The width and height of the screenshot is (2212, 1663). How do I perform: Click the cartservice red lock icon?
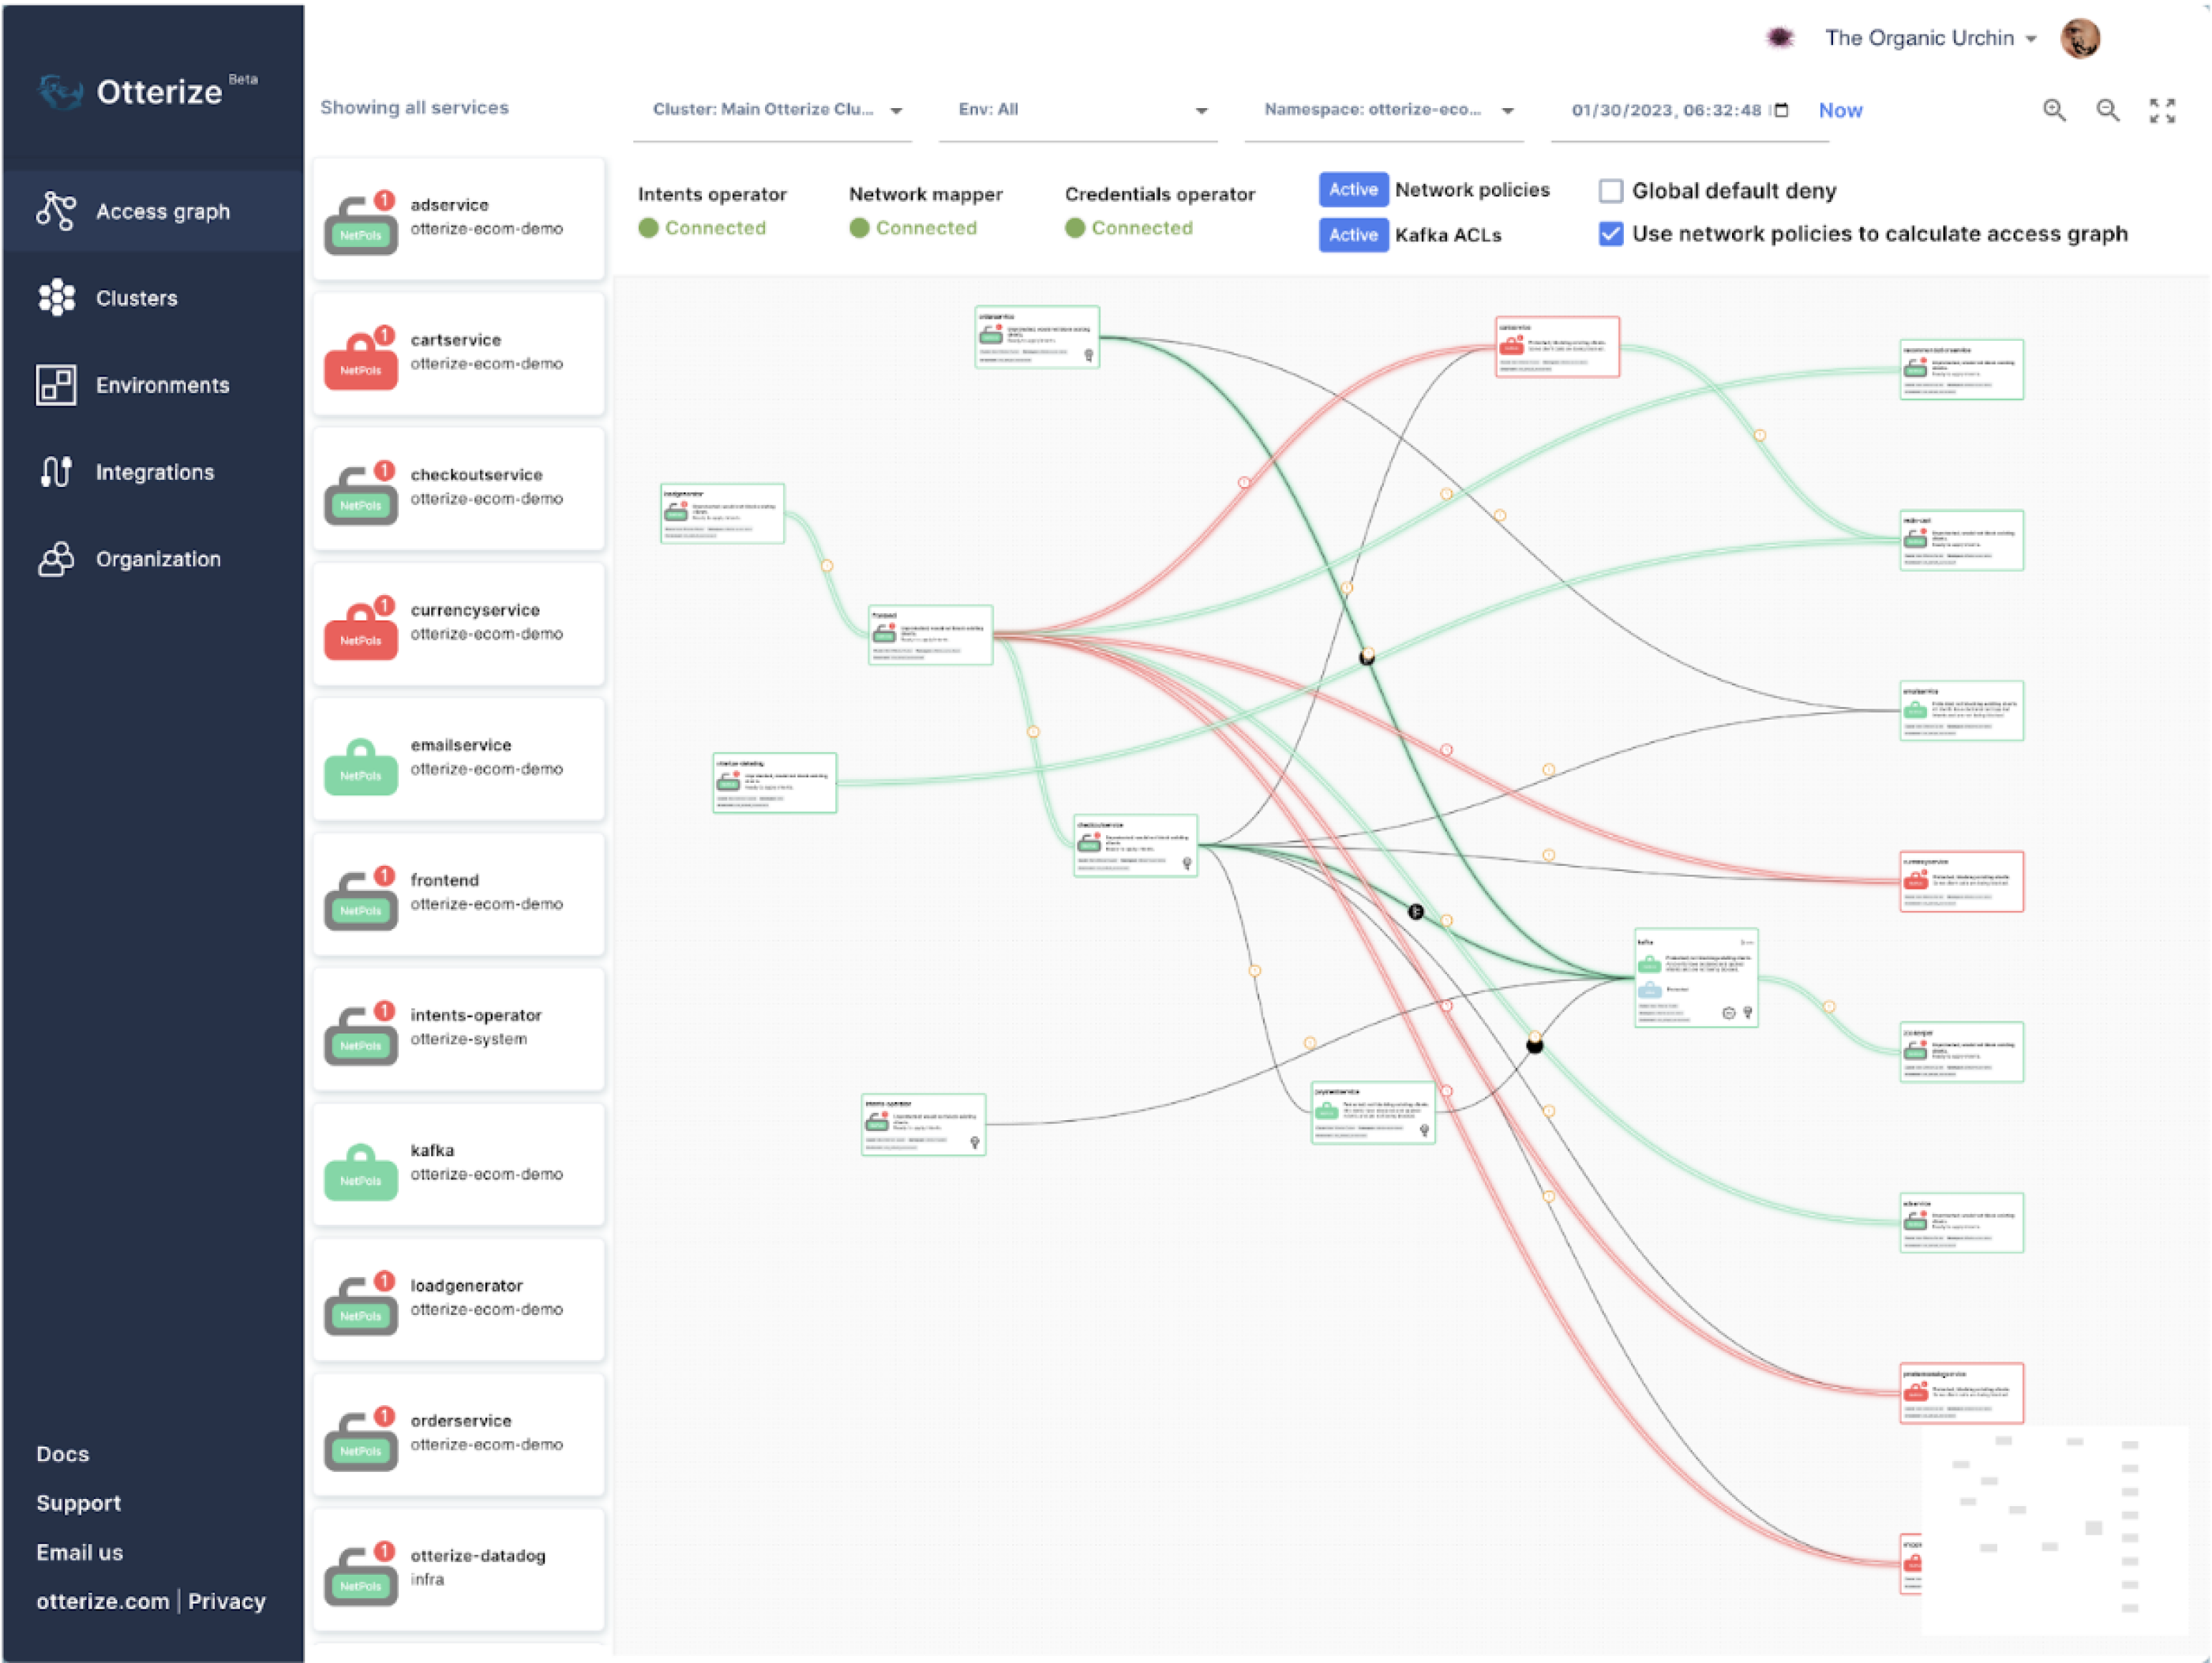point(361,358)
